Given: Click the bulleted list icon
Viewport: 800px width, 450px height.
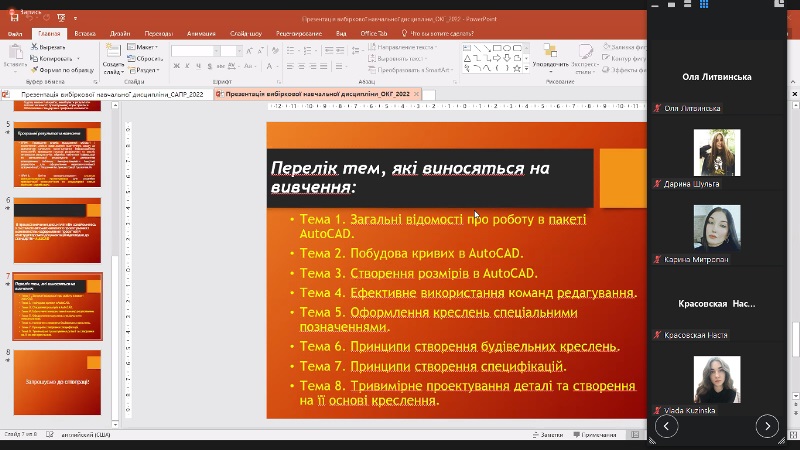Looking at the screenshot, I should 291,51.
